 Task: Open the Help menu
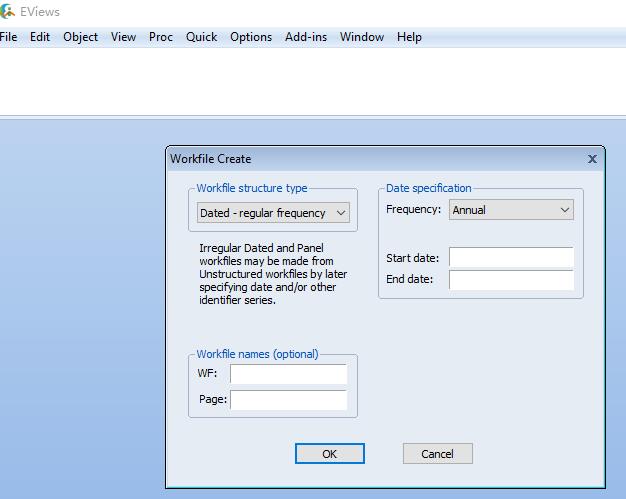pyautogui.click(x=409, y=37)
